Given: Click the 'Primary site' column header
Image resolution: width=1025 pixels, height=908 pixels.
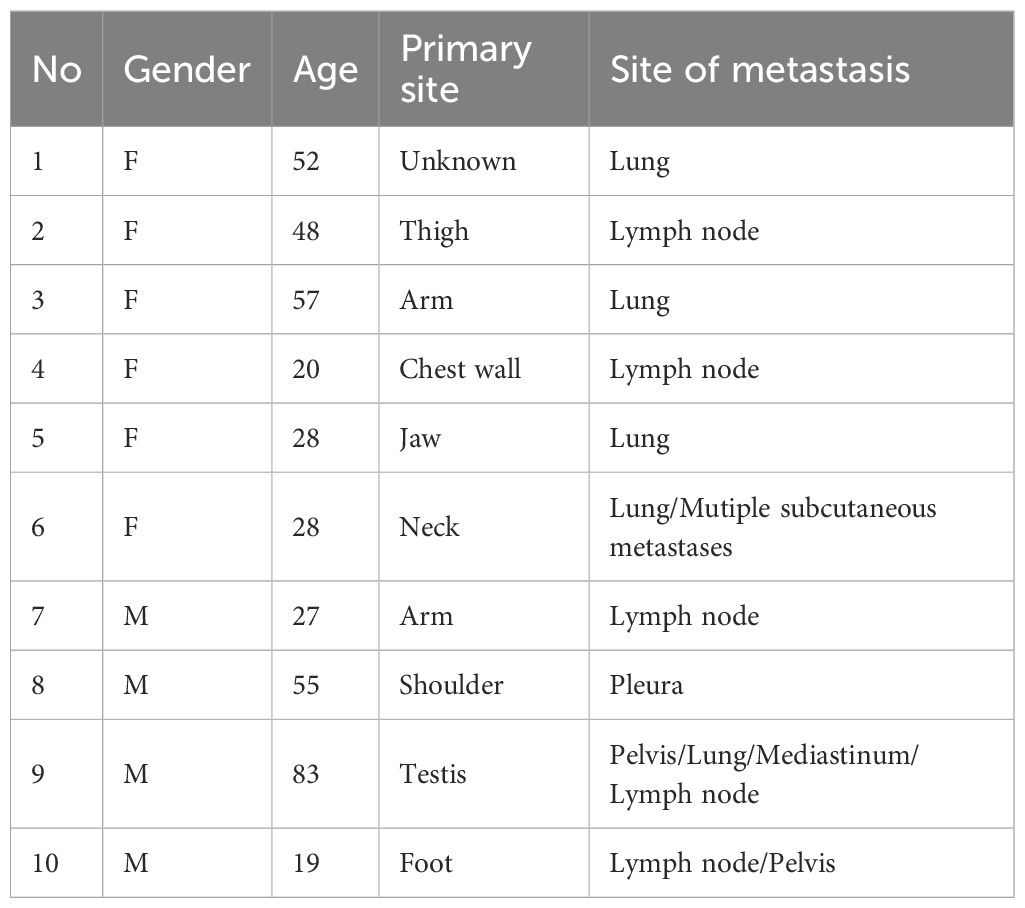Looking at the screenshot, I should click(x=465, y=69).
